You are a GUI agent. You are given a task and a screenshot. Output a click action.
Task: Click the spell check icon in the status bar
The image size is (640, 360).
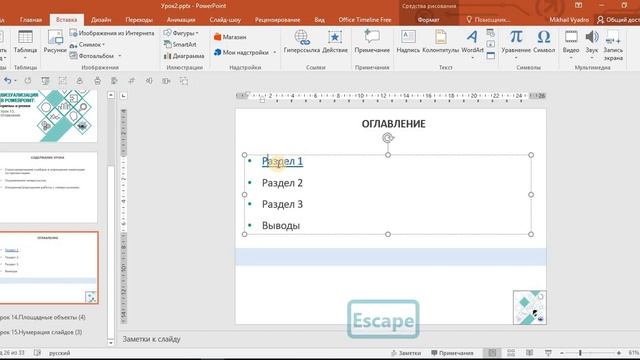click(37, 353)
